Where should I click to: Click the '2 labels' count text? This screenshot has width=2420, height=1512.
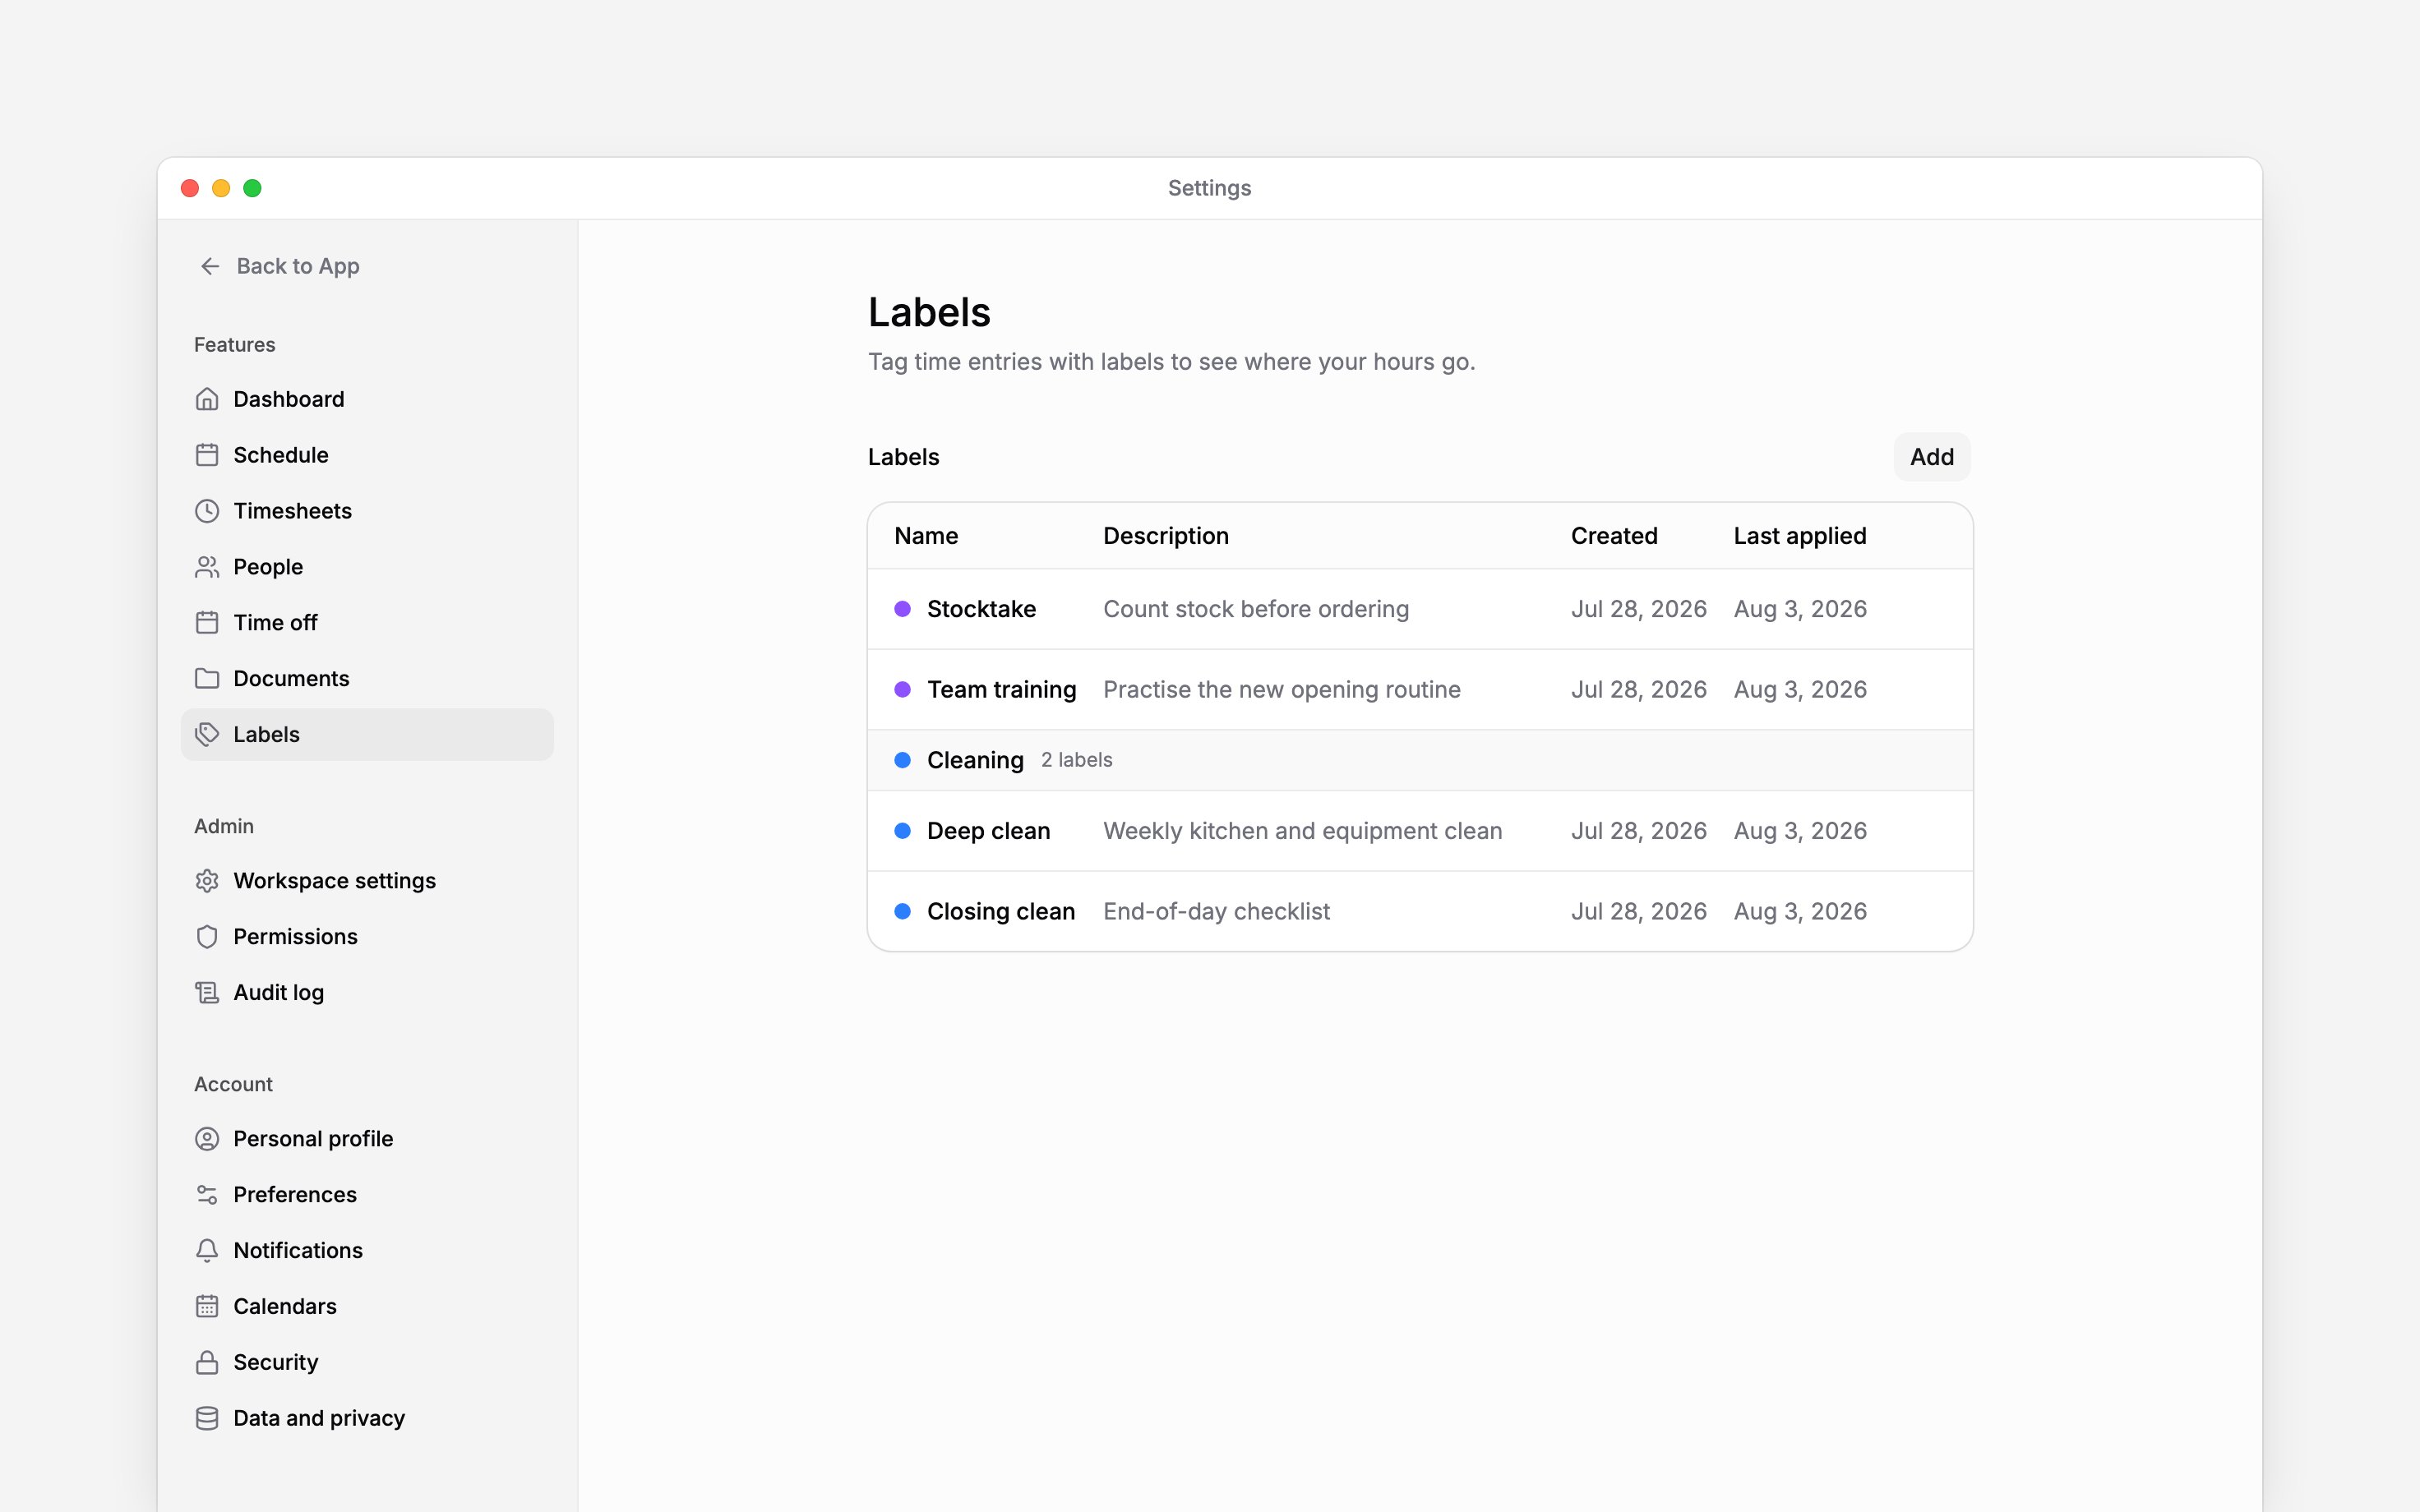click(x=1076, y=760)
